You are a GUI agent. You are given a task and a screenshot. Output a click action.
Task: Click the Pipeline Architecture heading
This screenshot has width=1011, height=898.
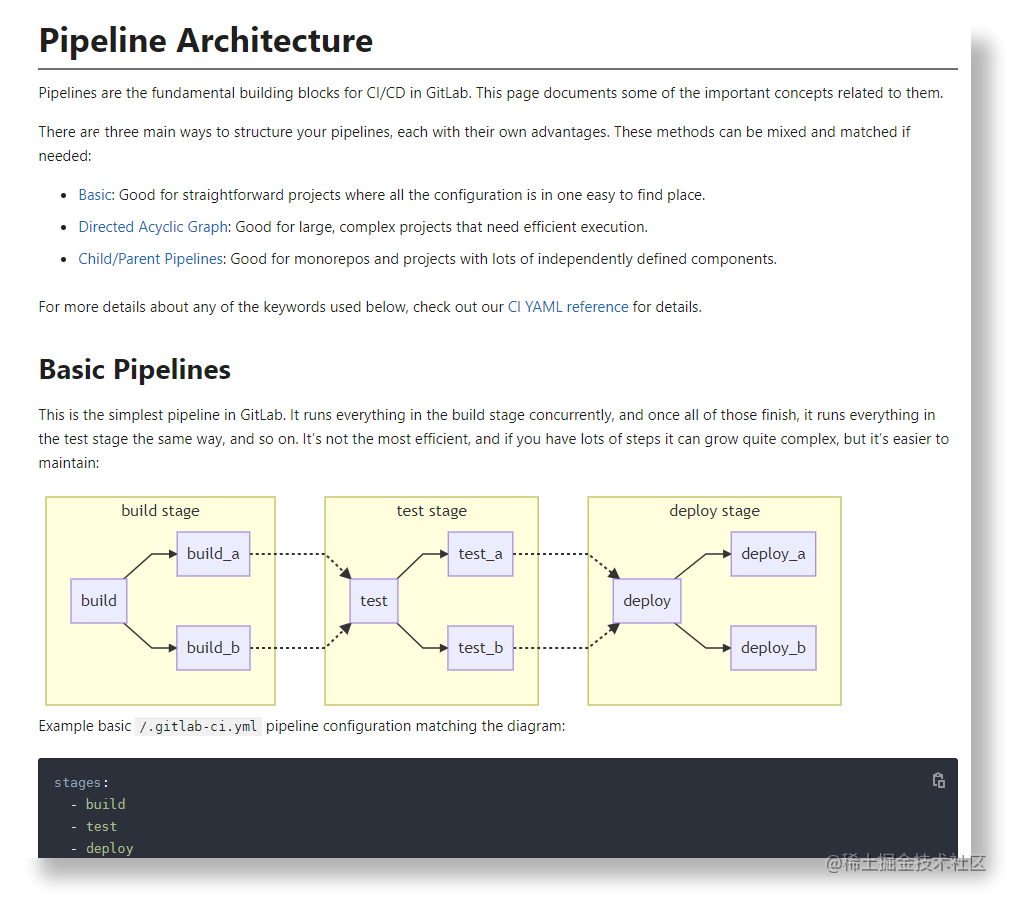(x=206, y=40)
